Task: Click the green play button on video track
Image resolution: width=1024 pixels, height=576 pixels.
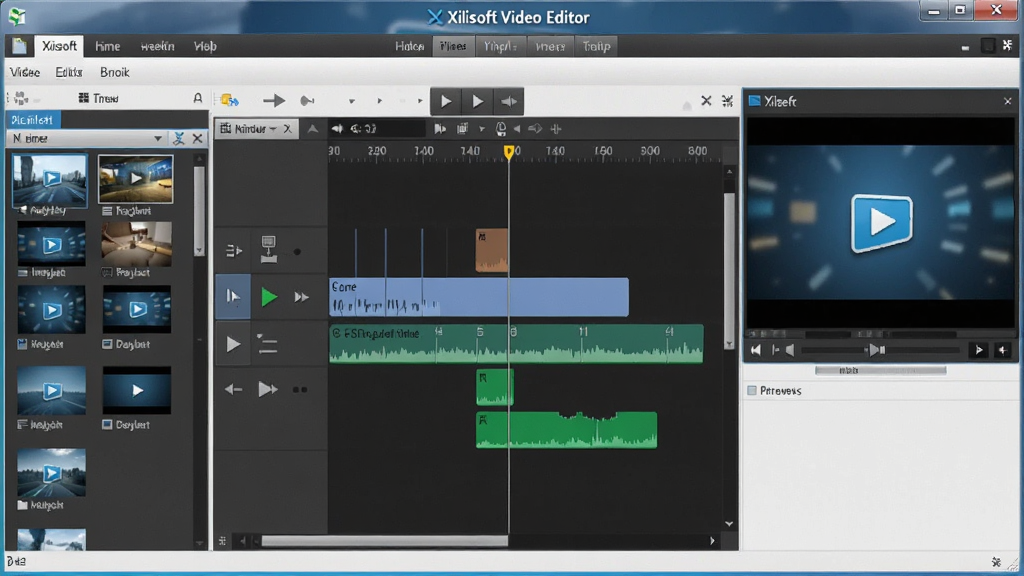Action: [x=268, y=297]
